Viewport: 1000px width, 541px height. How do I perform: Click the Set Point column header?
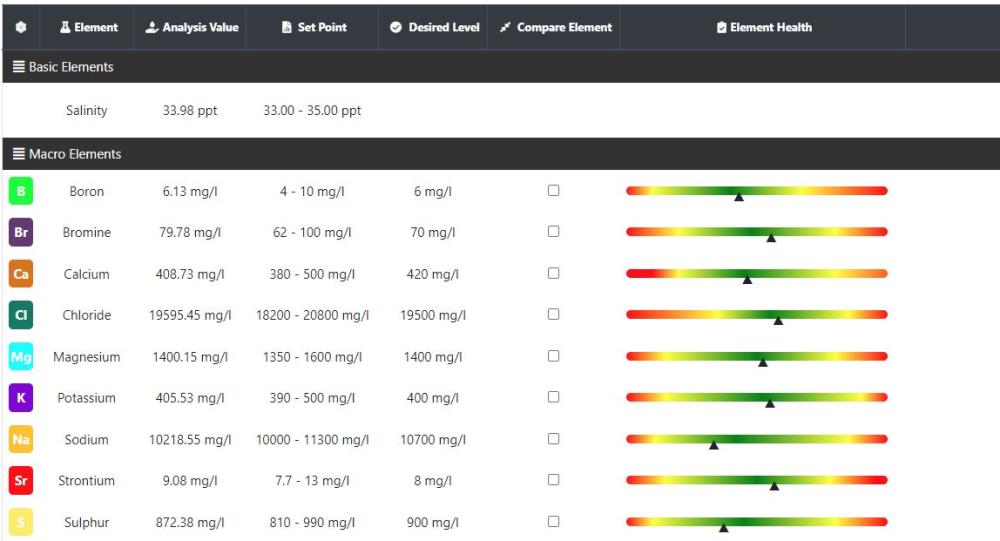[x=314, y=28]
